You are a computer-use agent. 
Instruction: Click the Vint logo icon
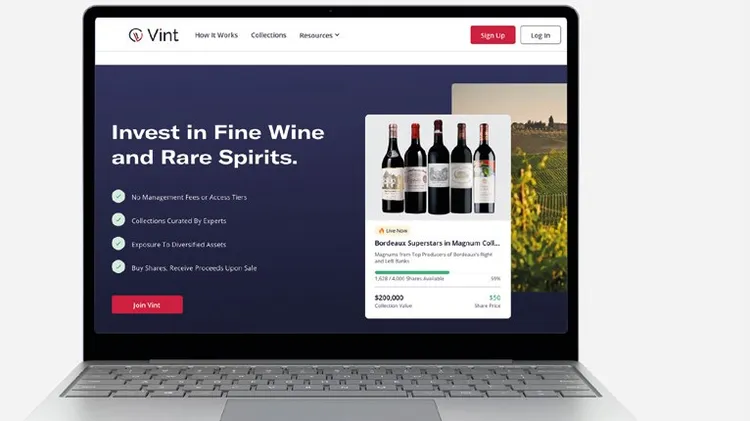pyautogui.click(x=136, y=35)
